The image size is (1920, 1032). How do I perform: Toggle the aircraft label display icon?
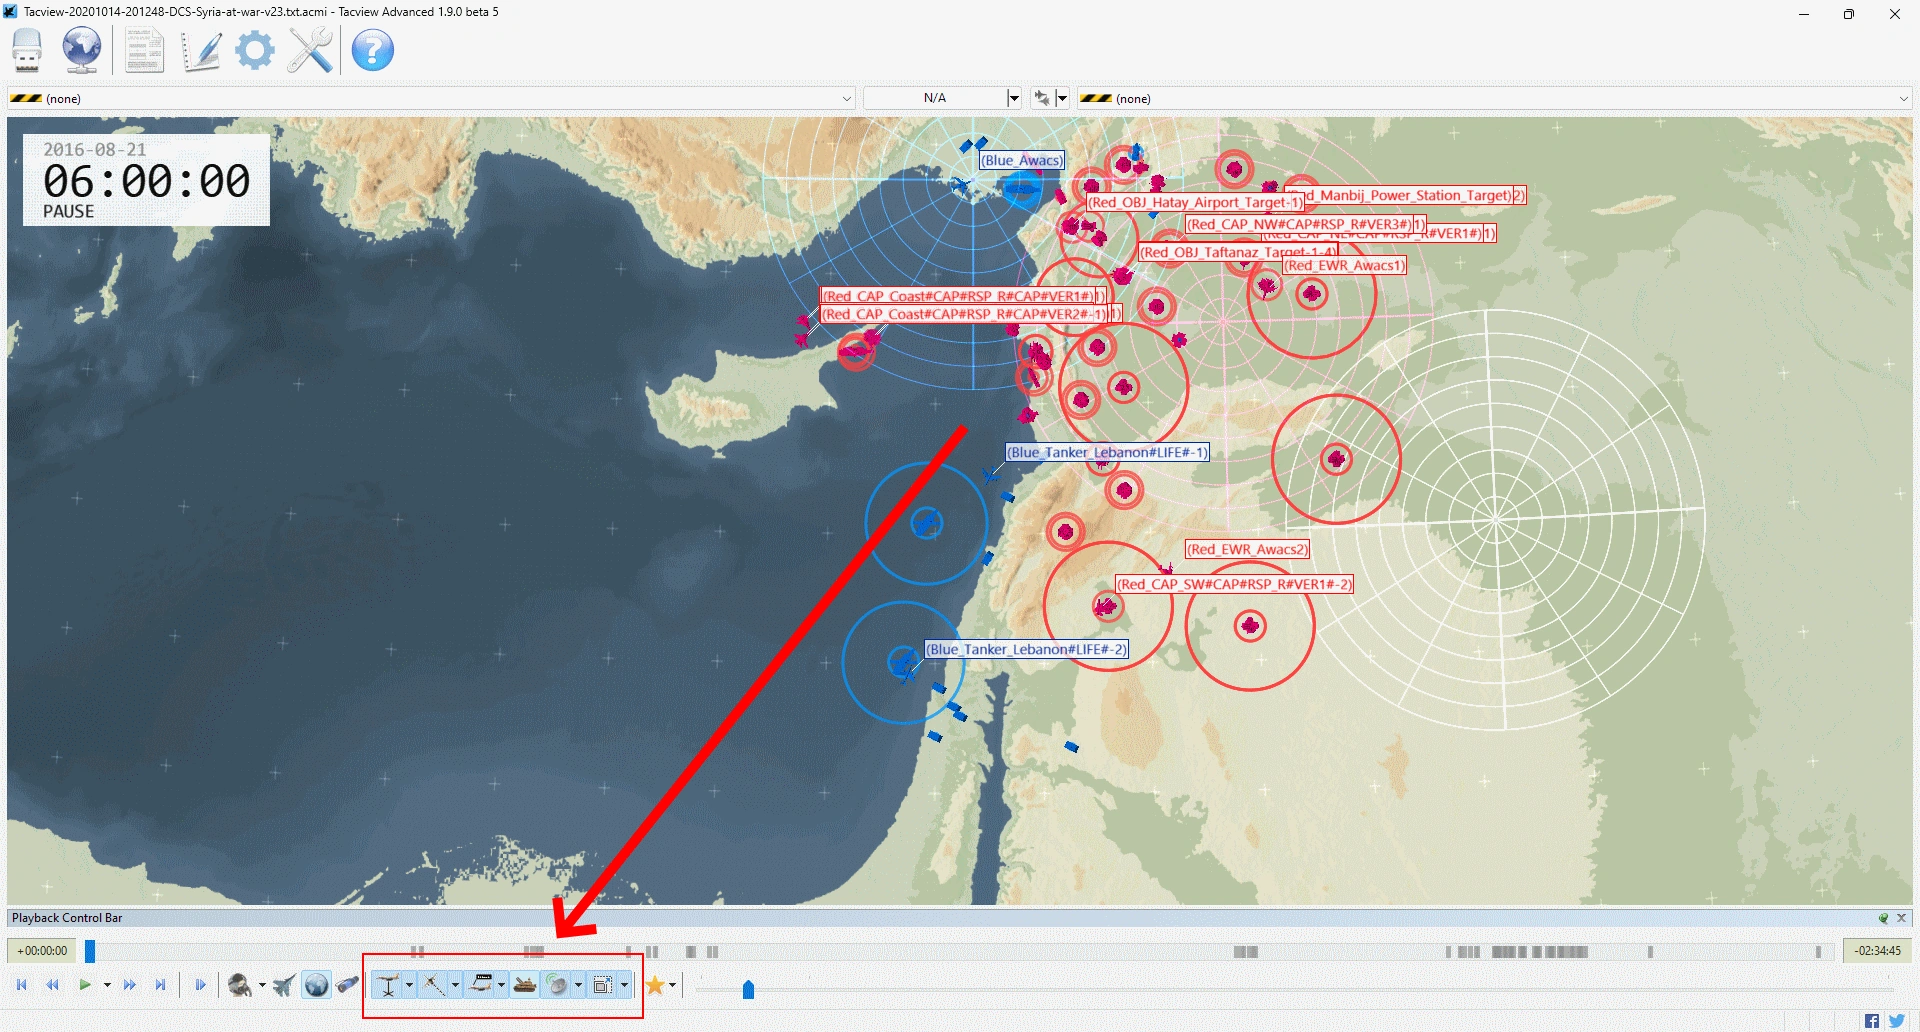[481, 985]
